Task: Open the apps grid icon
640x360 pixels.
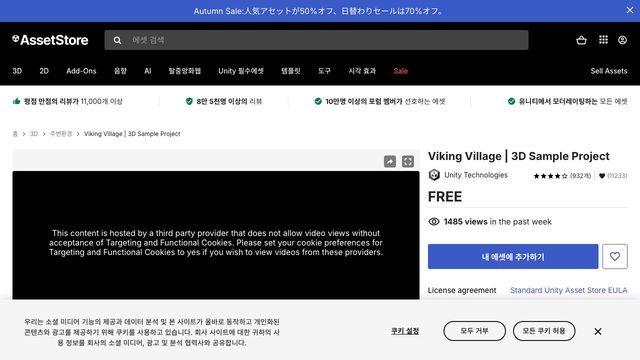Action: (x=603, y=40)
